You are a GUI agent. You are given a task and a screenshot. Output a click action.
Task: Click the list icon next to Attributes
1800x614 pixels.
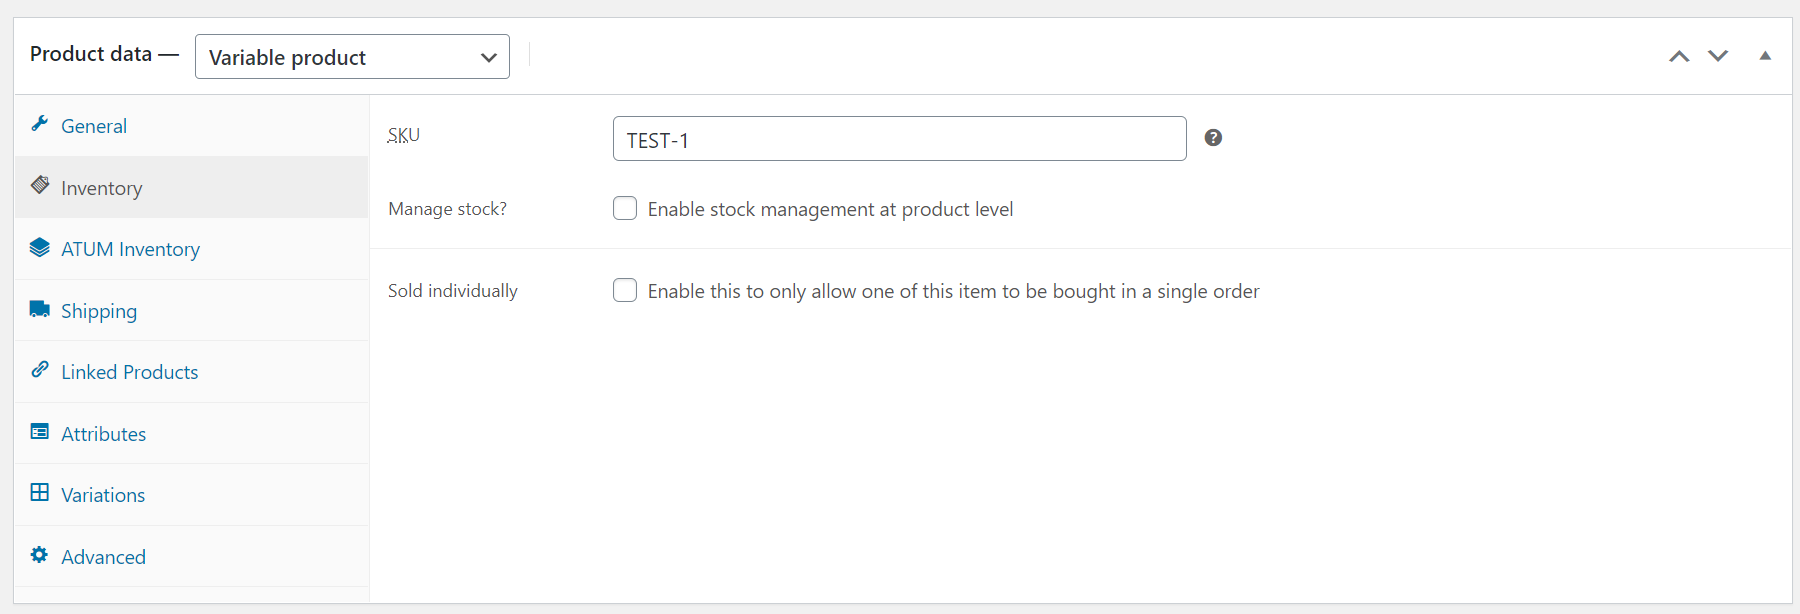[40, 432]
